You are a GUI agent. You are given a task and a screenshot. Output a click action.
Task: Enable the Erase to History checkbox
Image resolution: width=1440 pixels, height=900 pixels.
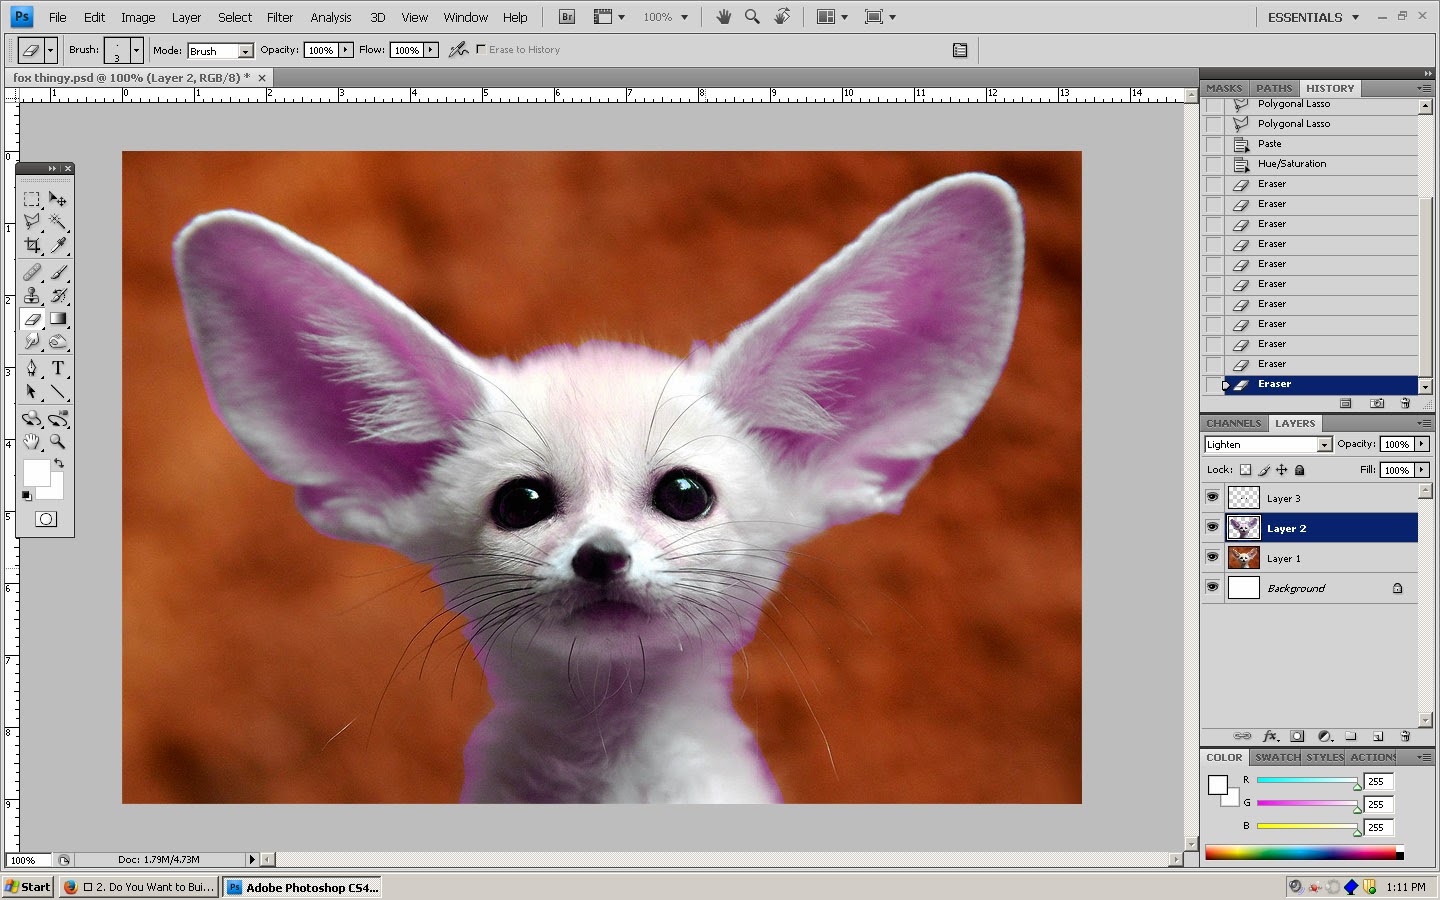coord(481,49)
